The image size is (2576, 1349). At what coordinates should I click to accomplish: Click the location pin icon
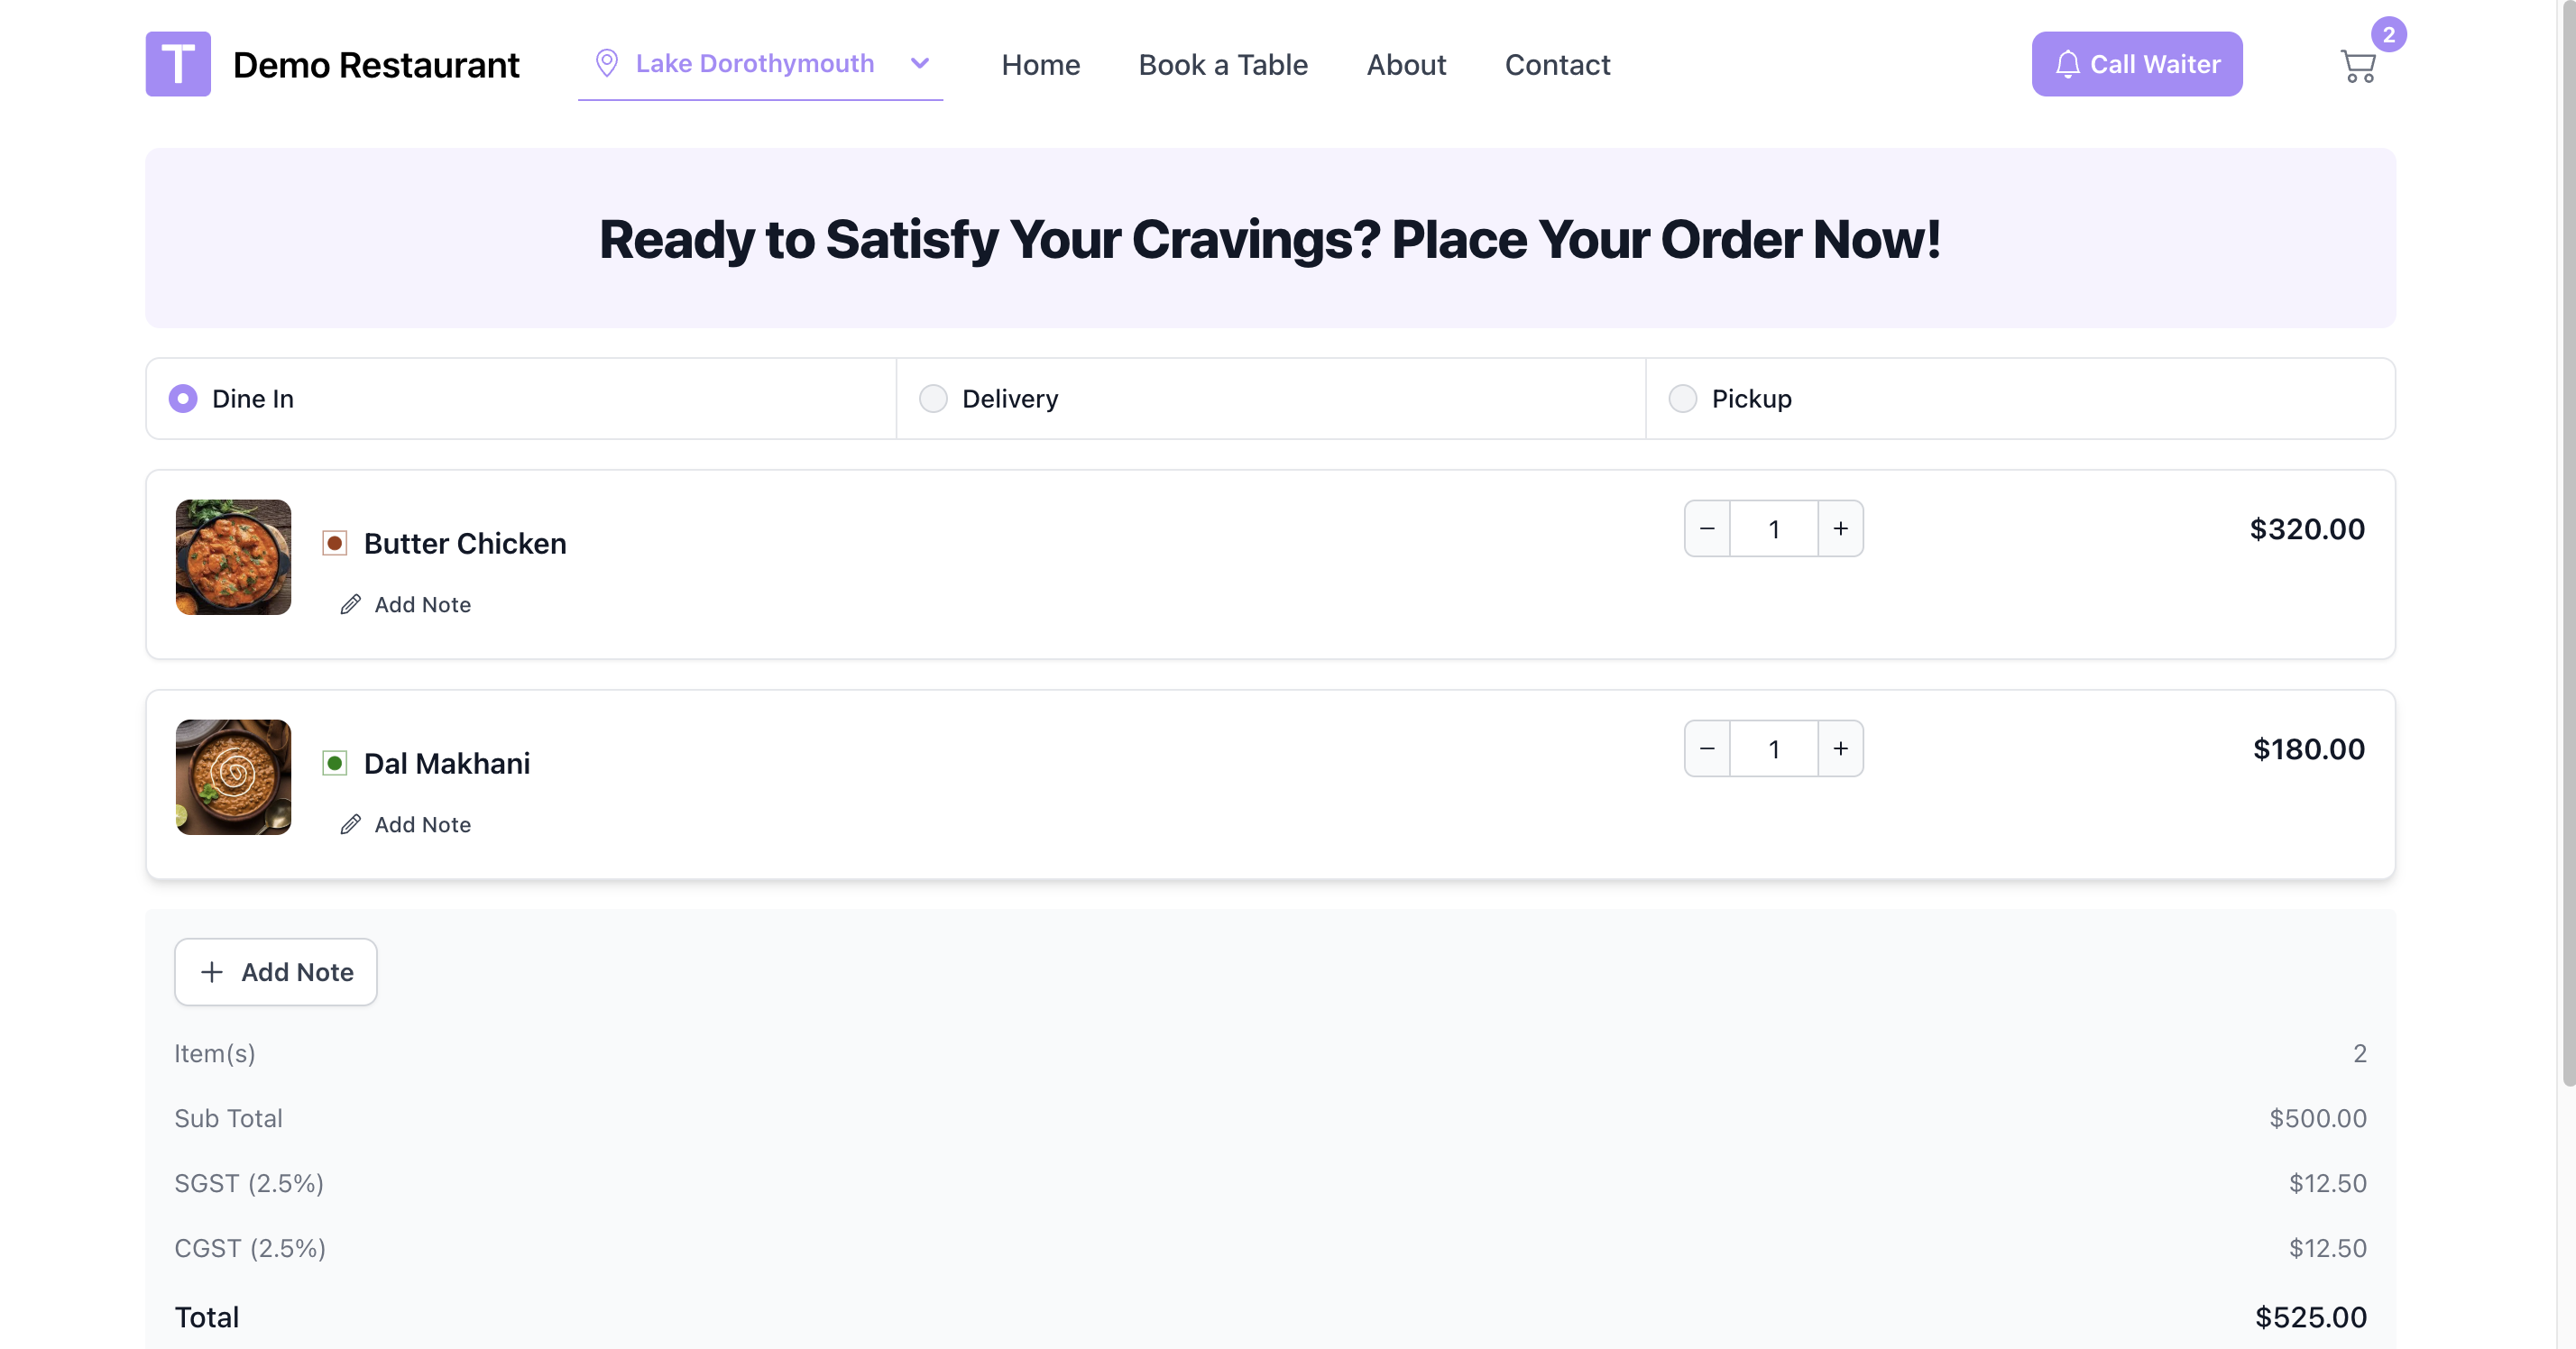pyautogui.click(x=606, y=63)
